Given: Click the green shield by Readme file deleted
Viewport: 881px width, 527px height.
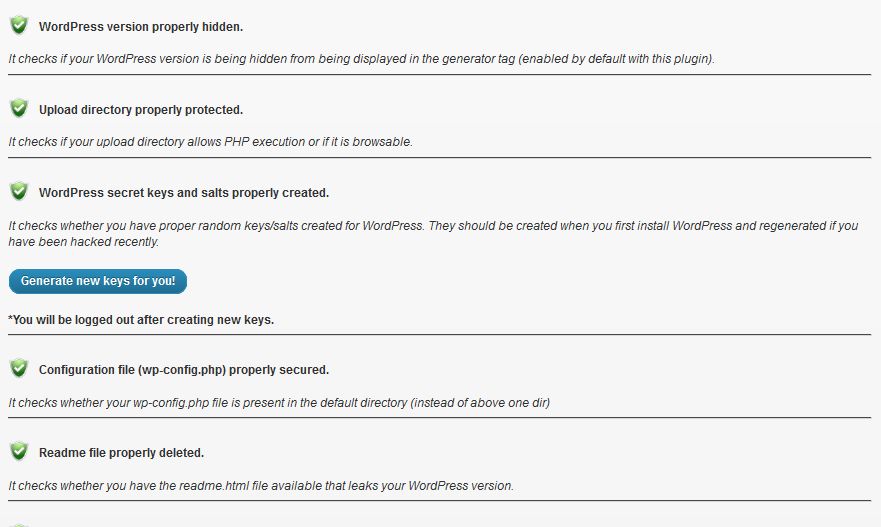Looking at the screenshot, I should coord(19,452).
